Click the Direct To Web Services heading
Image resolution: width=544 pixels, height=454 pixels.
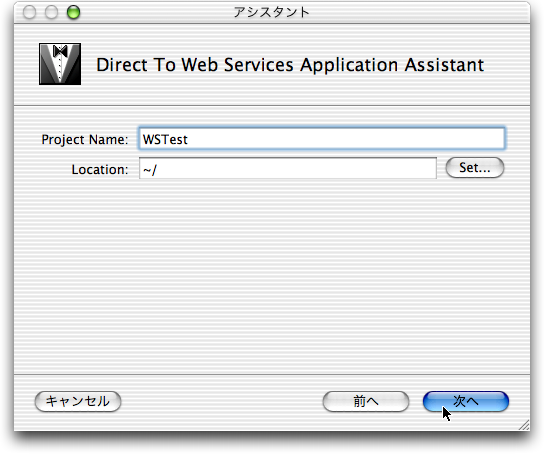click(290, 65)
